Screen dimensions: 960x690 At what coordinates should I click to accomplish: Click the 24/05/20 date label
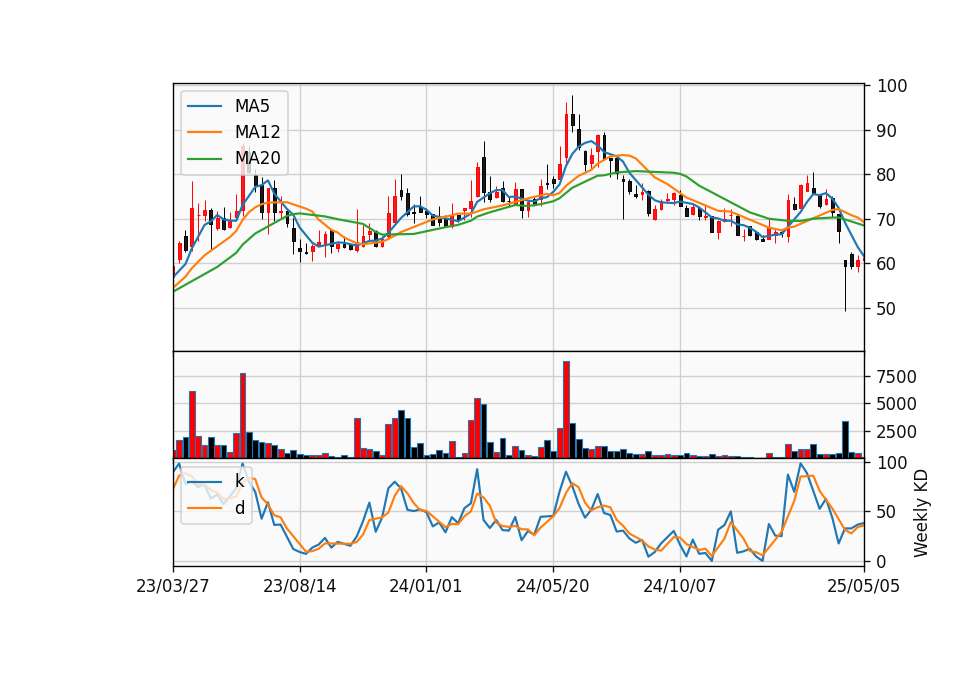pos(553,586)
